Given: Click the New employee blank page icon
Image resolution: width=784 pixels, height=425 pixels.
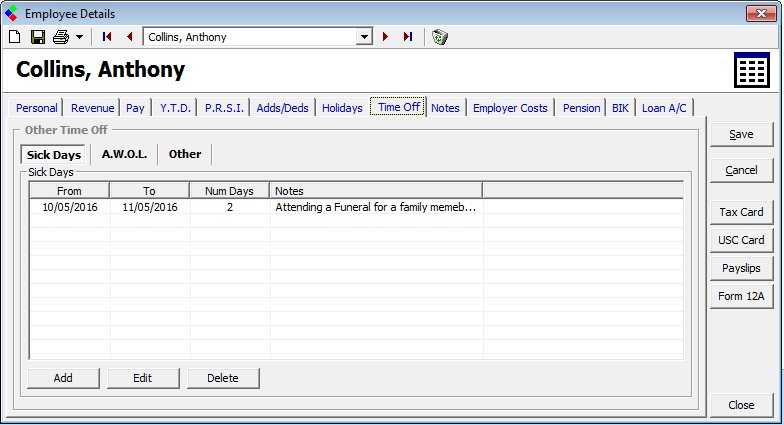Looking at the screenshot, I should pos(14,37).
